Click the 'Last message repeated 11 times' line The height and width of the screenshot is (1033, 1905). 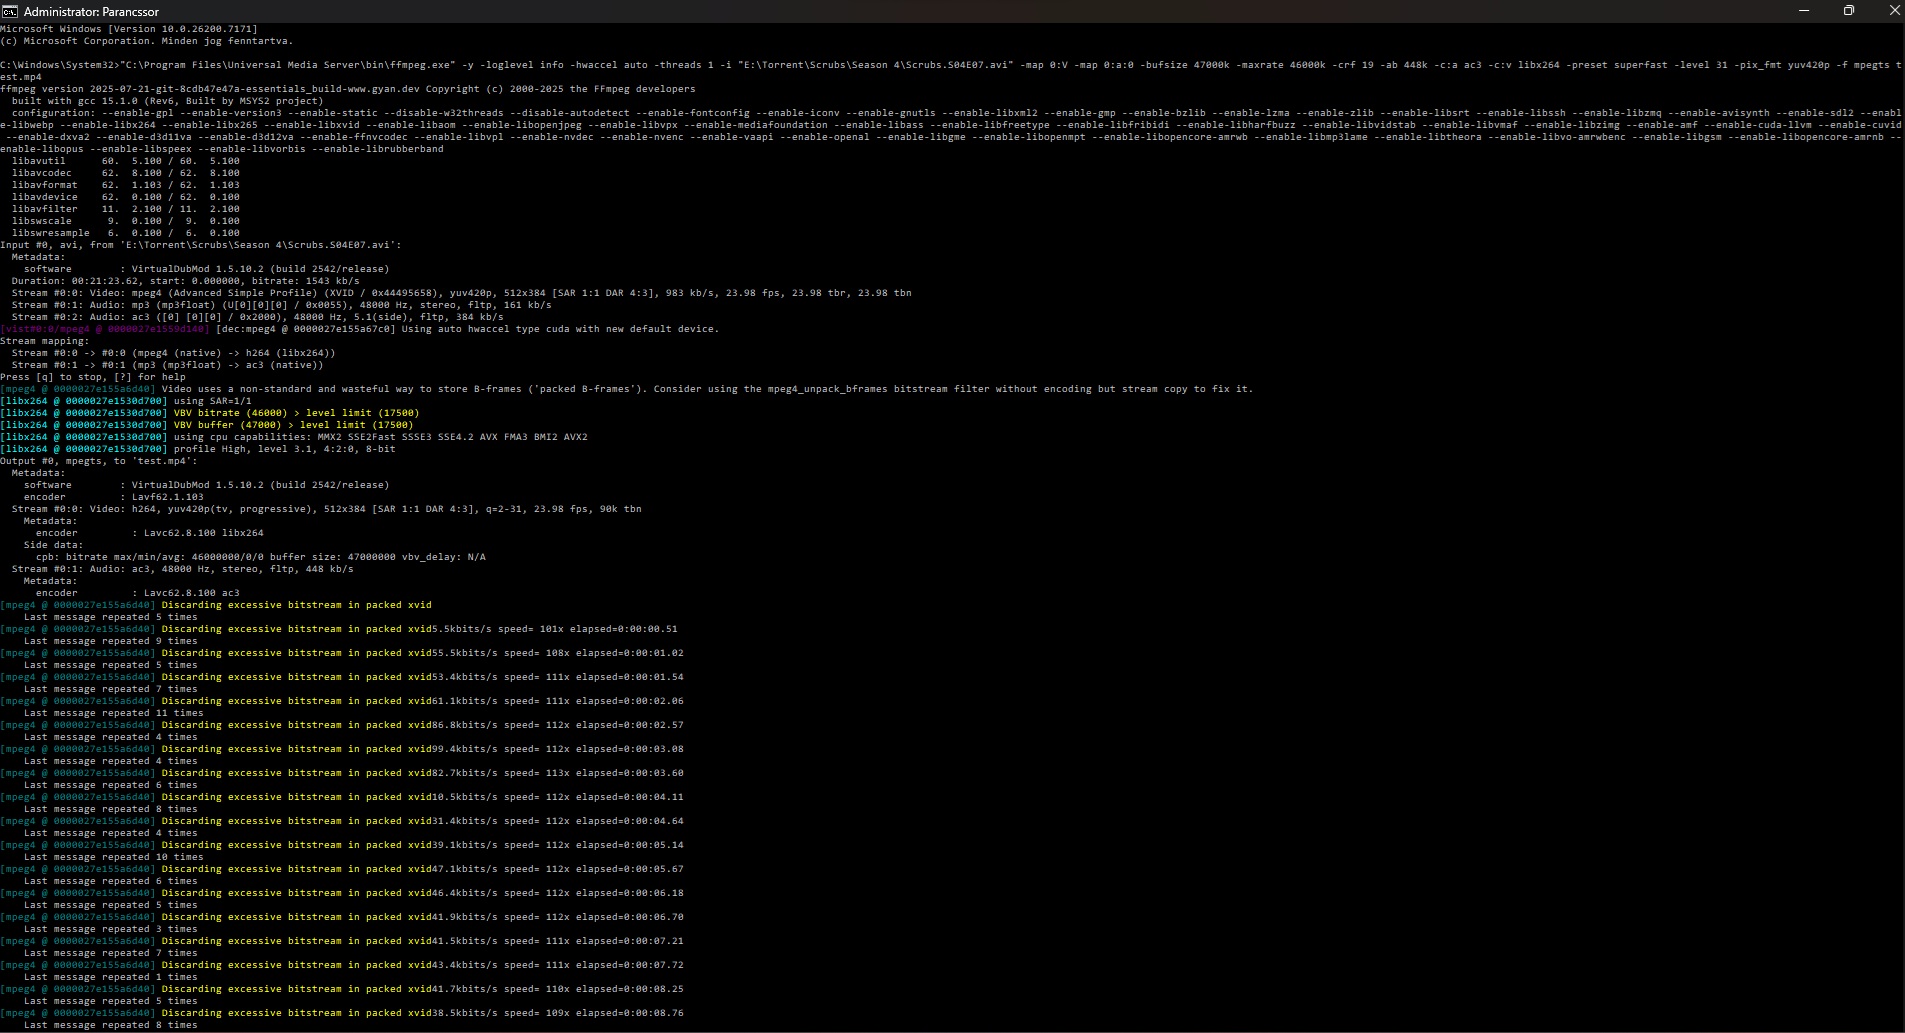[114, 713]
